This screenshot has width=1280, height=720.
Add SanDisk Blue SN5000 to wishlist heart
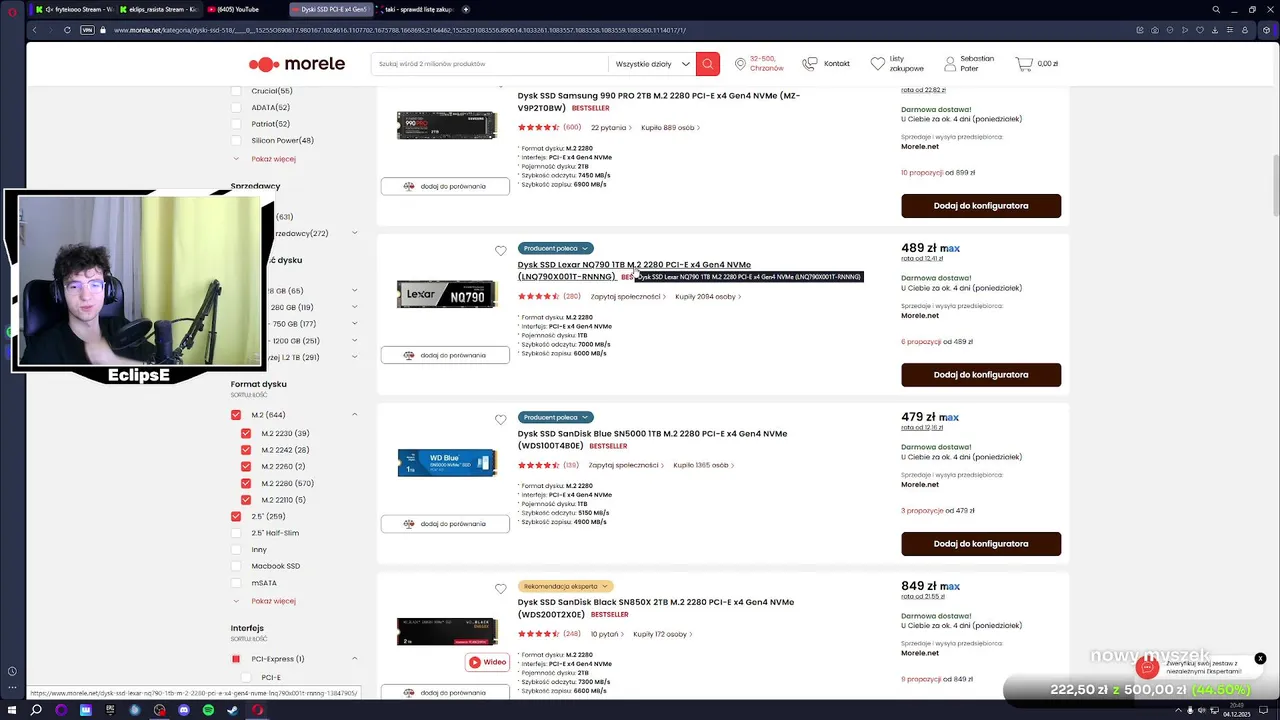(501, 420)
